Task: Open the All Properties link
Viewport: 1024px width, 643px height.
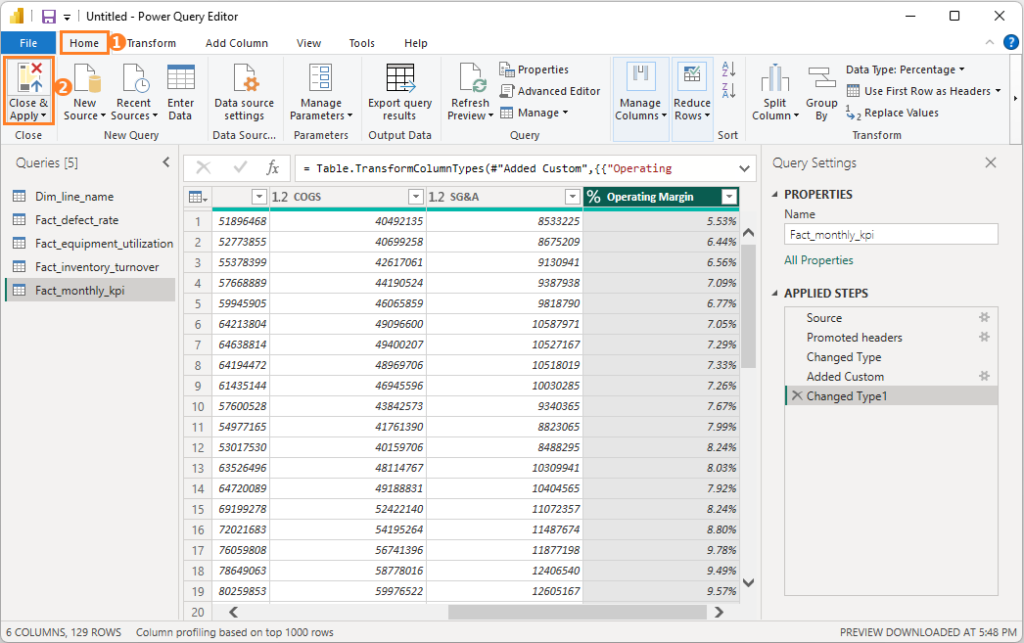Action: 818,260
